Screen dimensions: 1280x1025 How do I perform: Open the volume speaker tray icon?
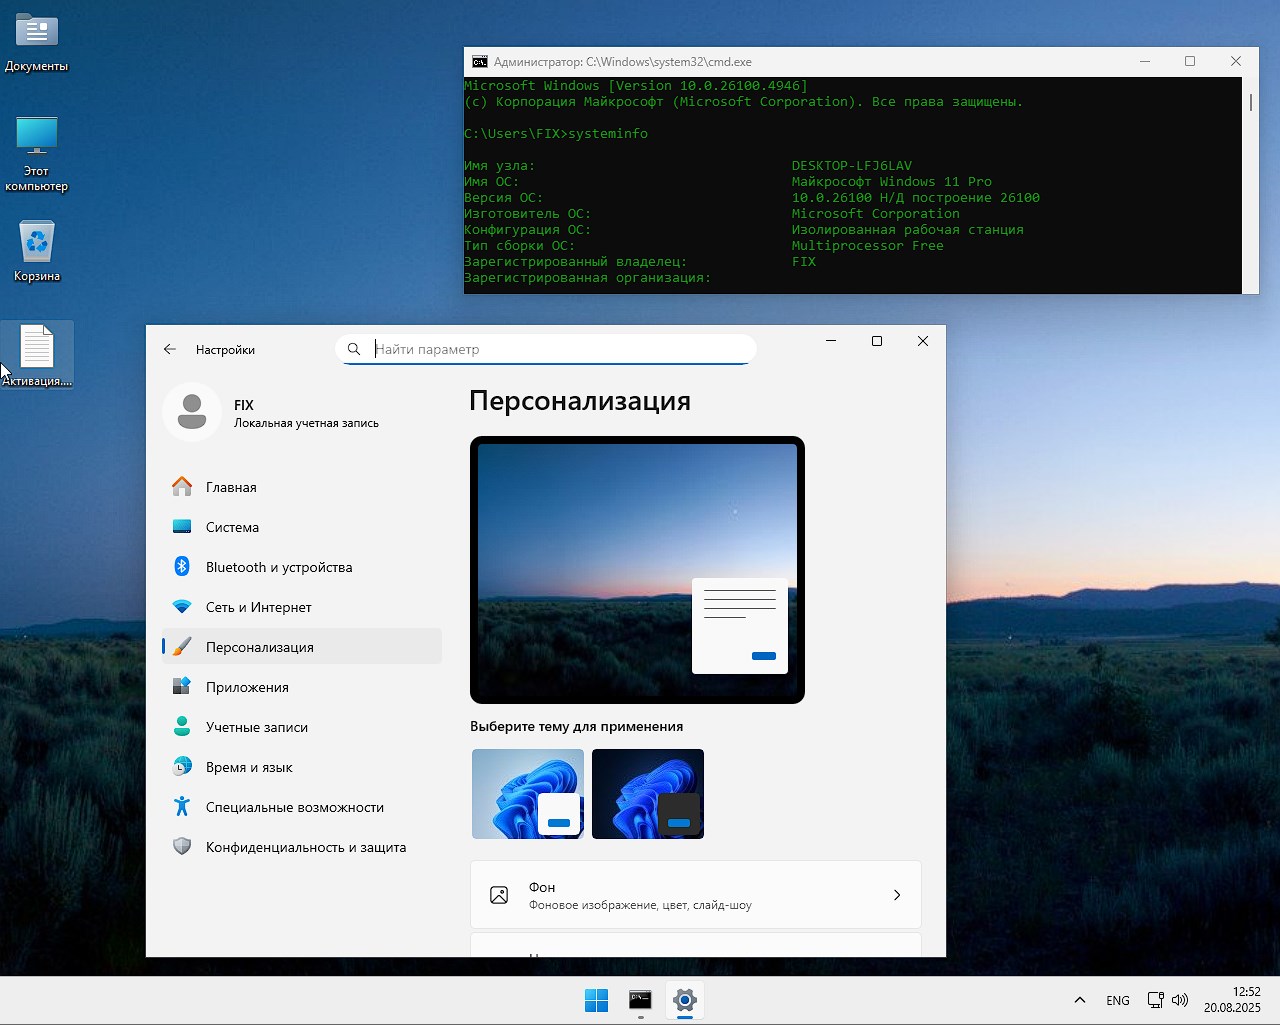tap(1180, 1000)
